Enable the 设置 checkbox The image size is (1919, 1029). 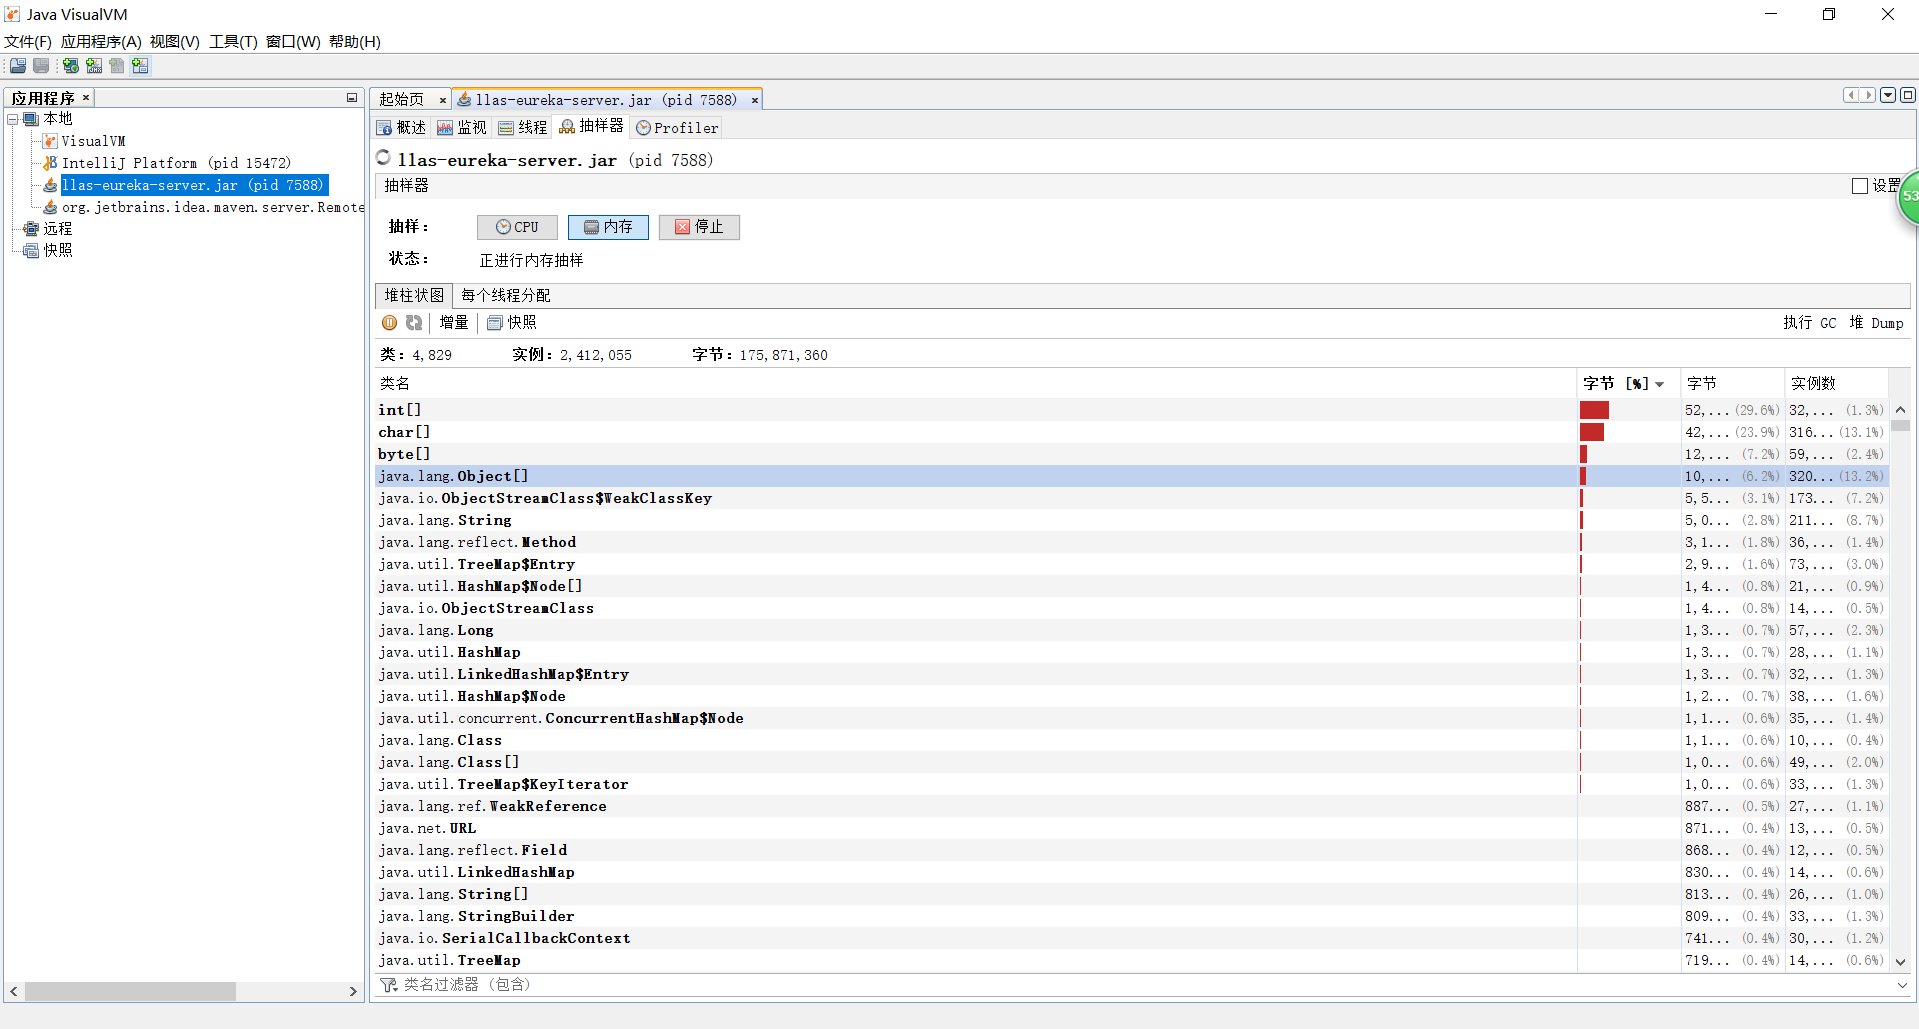[x=1860, y=186]
